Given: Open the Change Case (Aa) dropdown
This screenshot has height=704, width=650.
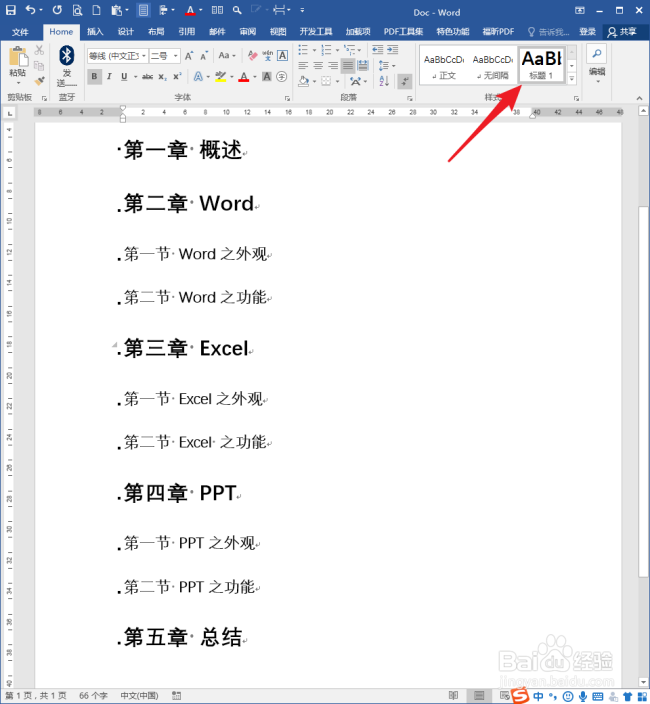Looking at the screenshot, I should point(227,56).
